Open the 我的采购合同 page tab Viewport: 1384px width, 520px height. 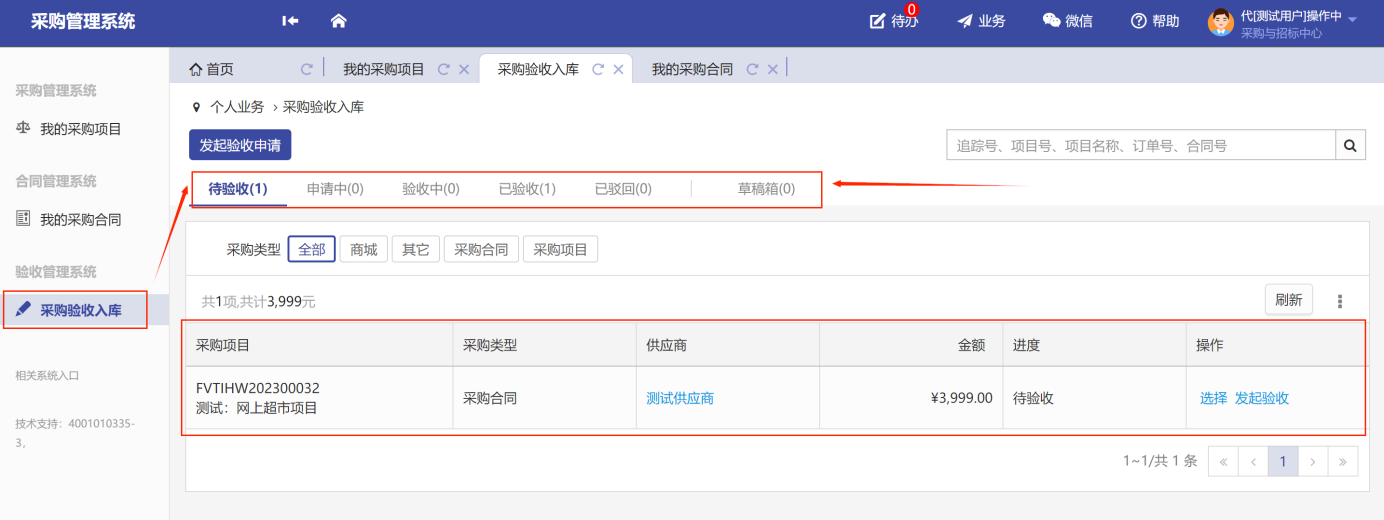[692, 70]
